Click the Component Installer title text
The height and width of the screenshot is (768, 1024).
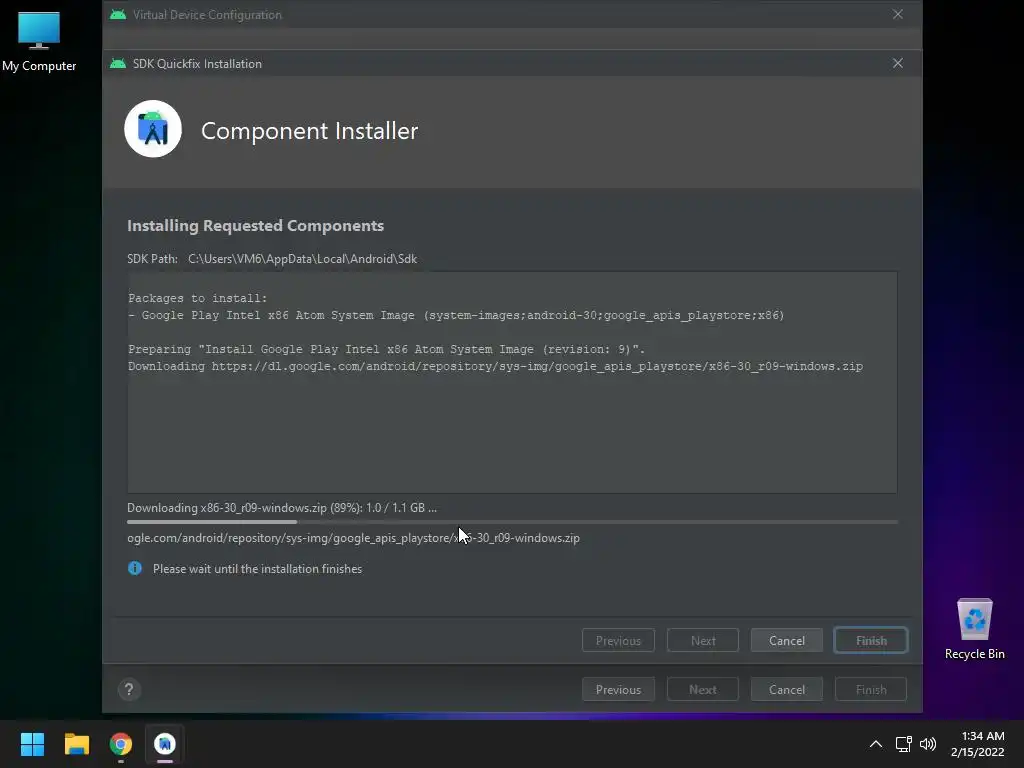click(x=310, y=131)
